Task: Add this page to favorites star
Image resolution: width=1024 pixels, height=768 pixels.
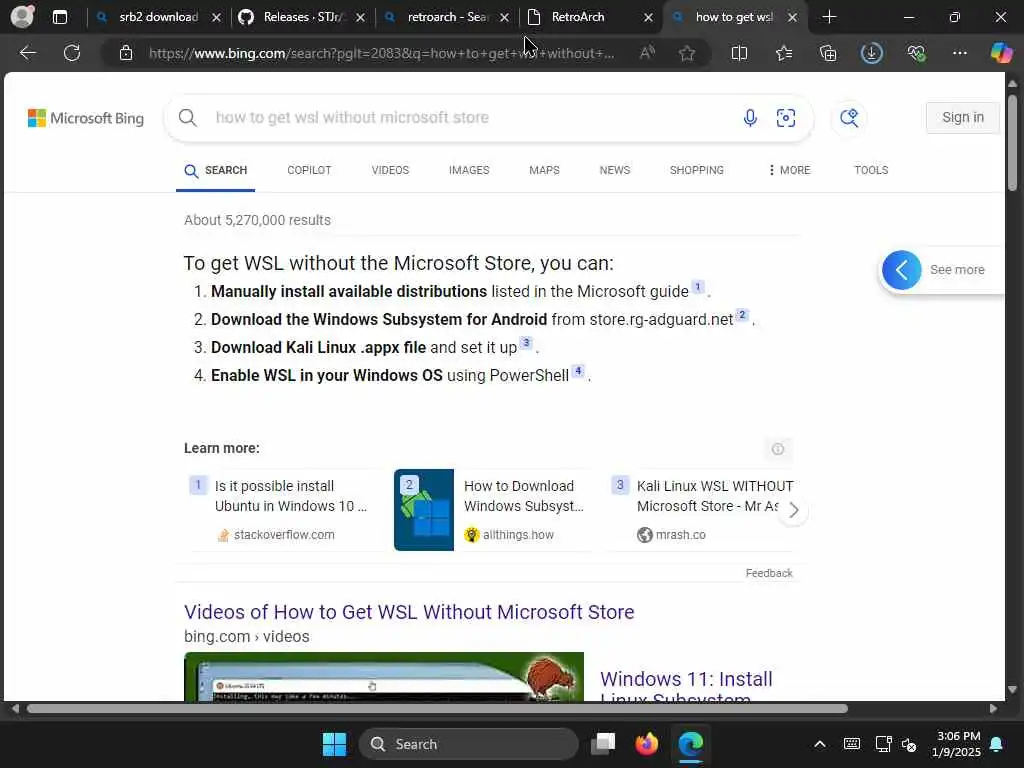Action: 686,53
